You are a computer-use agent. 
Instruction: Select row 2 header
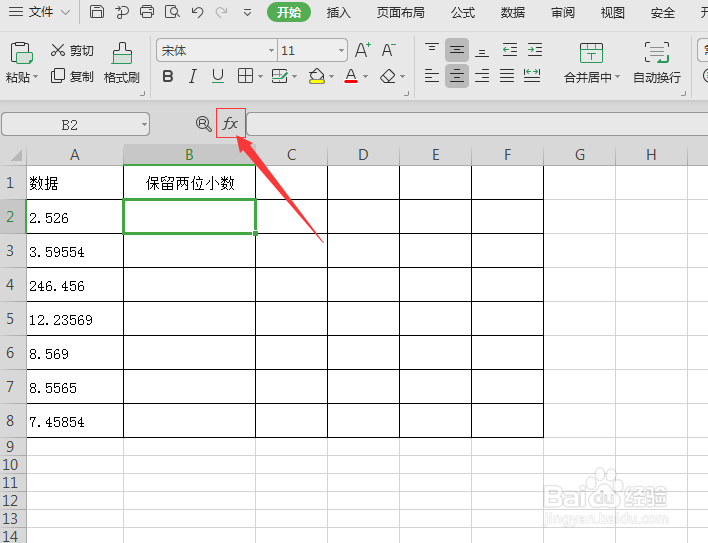click(x=13, y=217)
